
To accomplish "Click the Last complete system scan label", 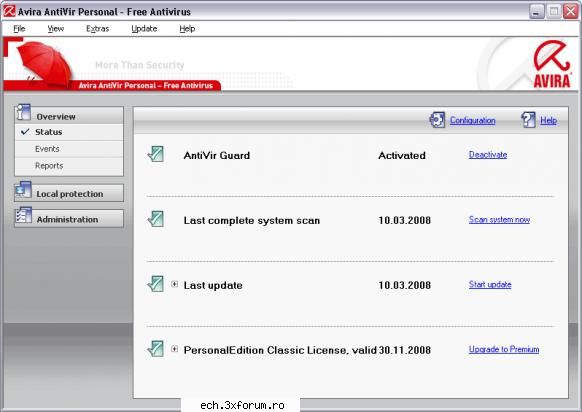I will click(252, 220).
